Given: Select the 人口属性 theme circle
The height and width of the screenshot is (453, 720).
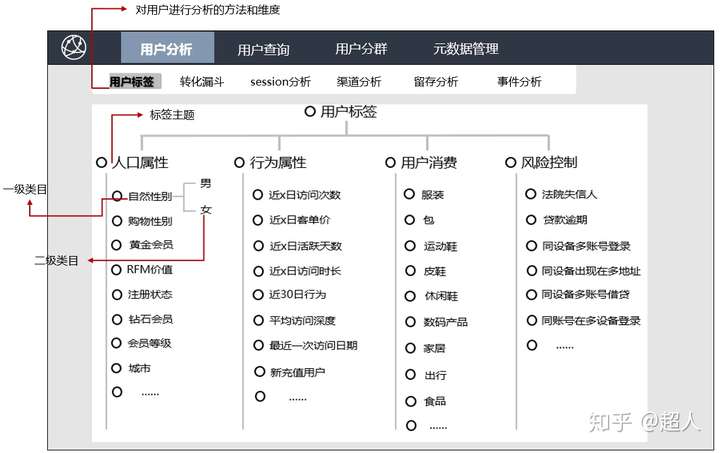Looking at the screenshot, I should coord(101,162).
